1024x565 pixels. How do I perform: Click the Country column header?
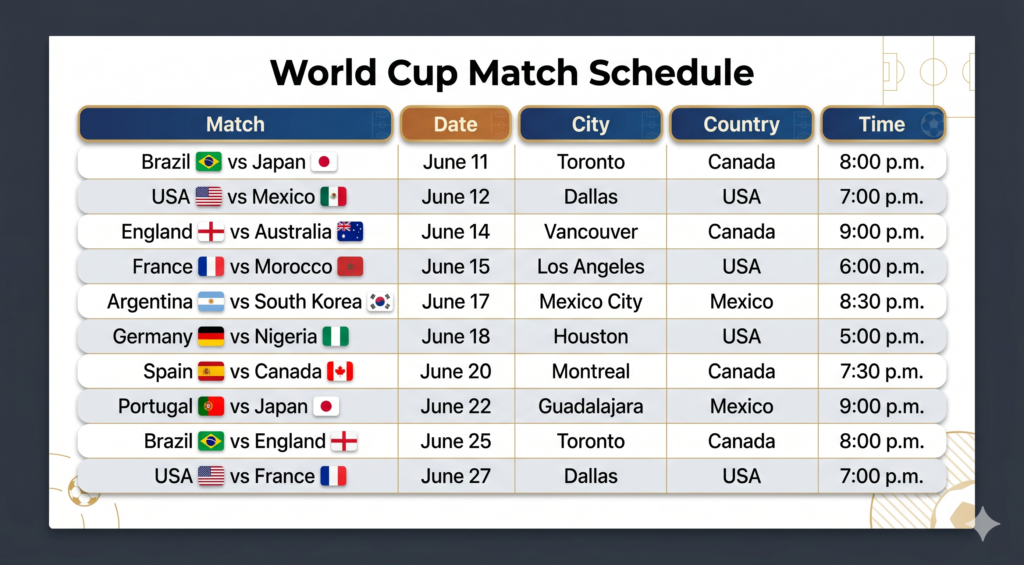(742, 124)
